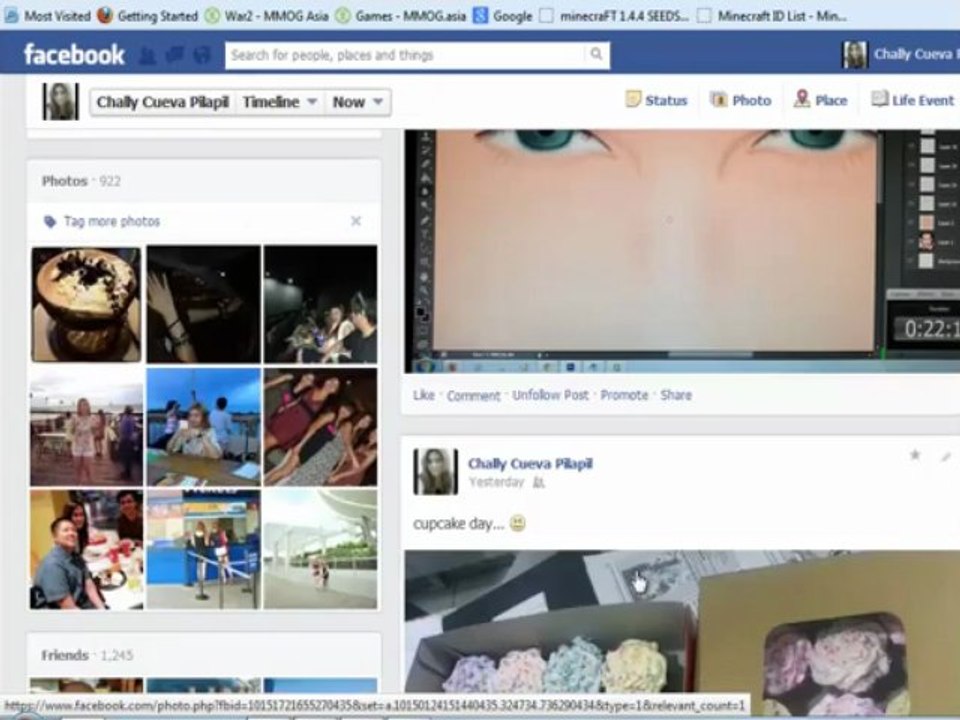Open the white architecture photo thumbnail
This screenshot has width=960, height=720.
coord(320,549)
